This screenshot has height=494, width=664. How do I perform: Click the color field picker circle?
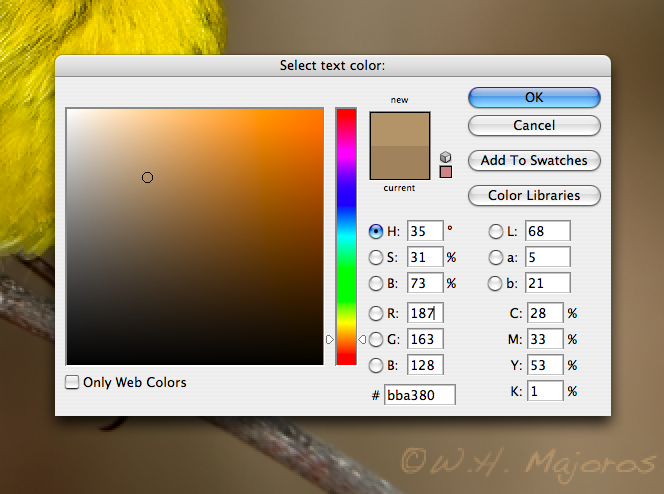(147, 177)
